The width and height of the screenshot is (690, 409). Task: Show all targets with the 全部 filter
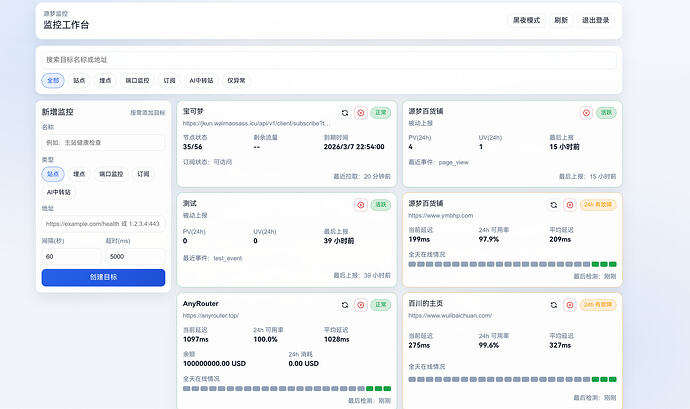point(53,81)
